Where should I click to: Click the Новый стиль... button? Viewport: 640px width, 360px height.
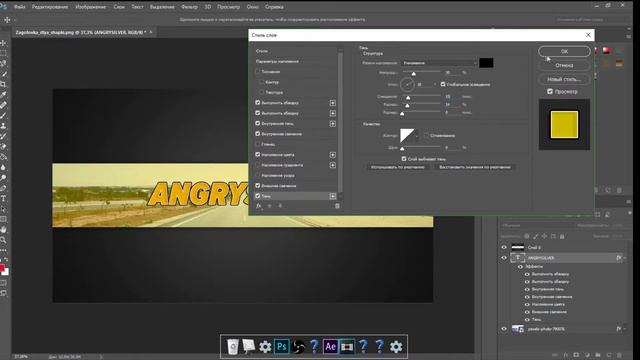coord(564,79)
